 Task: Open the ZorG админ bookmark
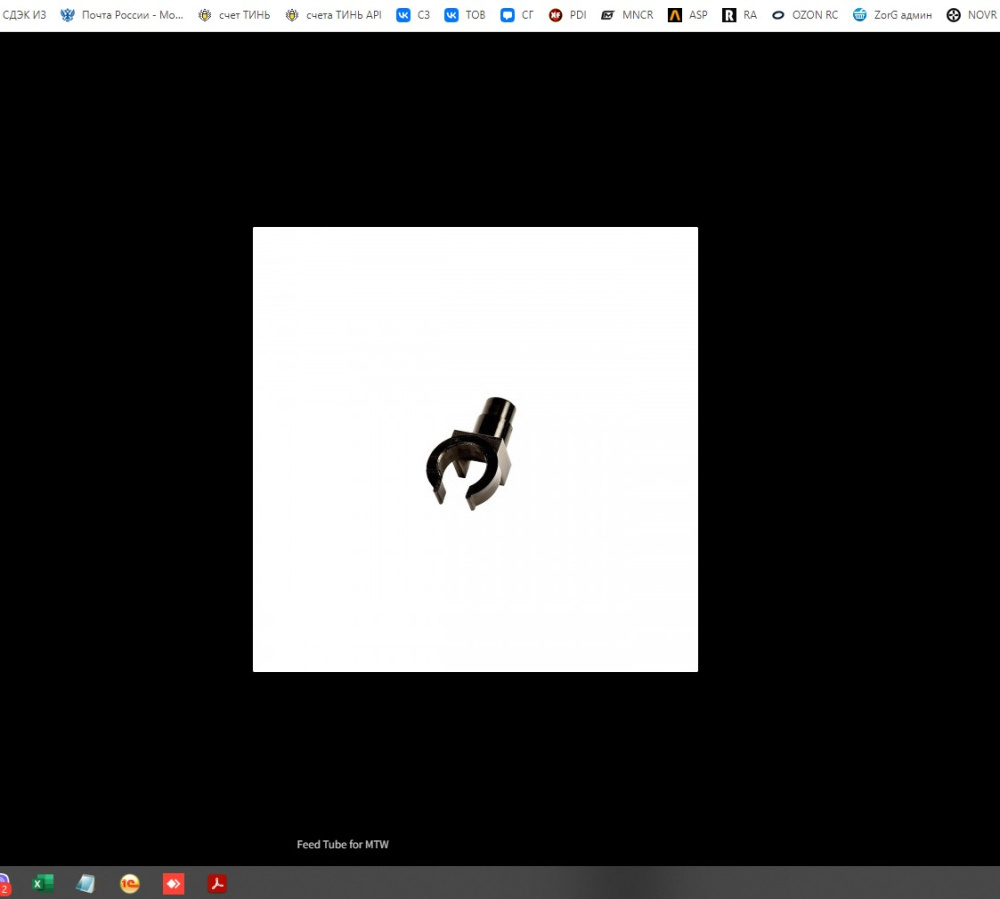892,15
